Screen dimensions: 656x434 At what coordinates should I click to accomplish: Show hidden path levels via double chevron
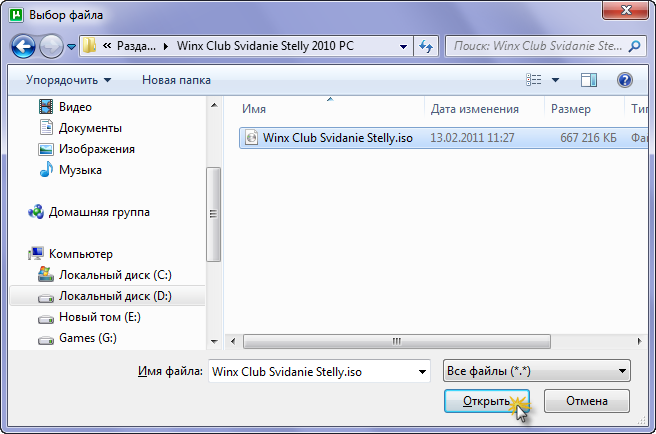[107, 46]
